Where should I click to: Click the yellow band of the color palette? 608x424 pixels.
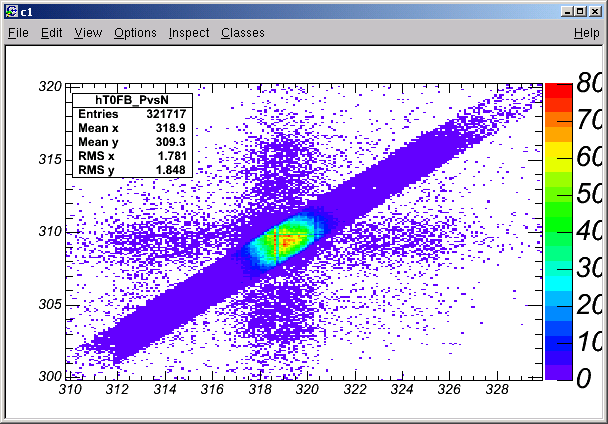coord(558,150)
